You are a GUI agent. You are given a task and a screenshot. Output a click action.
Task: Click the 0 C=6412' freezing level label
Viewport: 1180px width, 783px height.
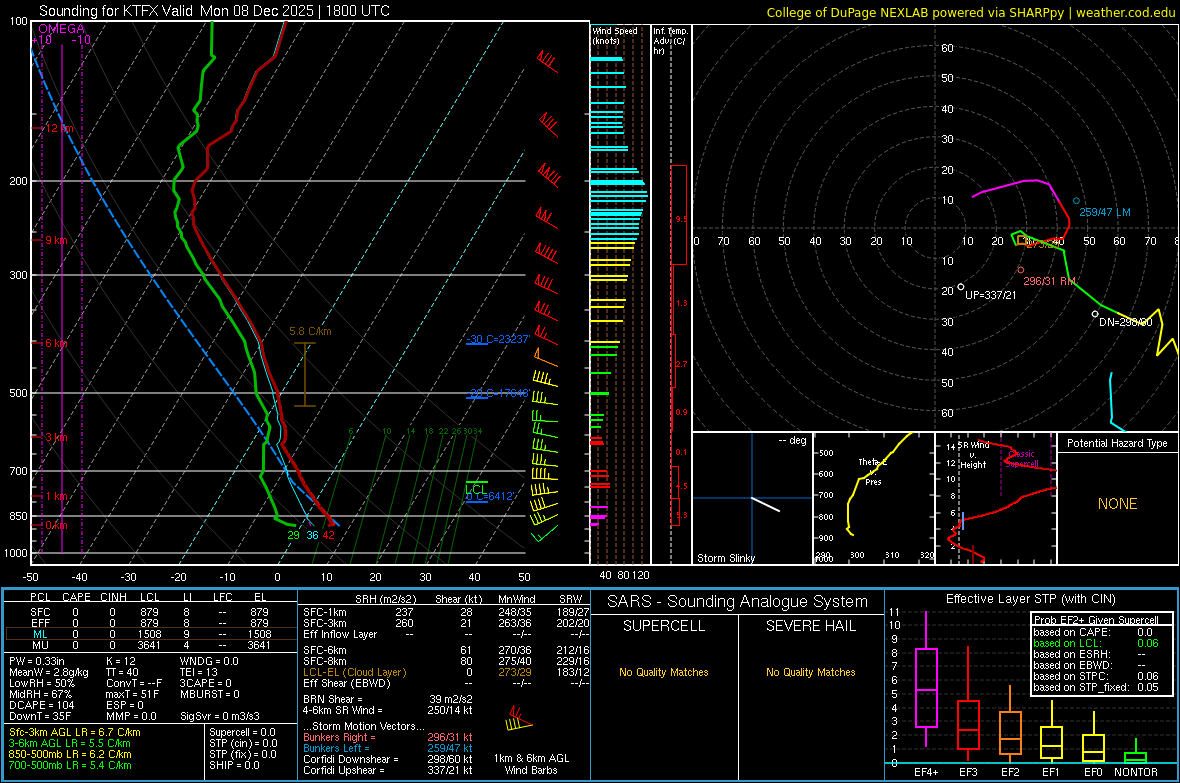point(490,496)
